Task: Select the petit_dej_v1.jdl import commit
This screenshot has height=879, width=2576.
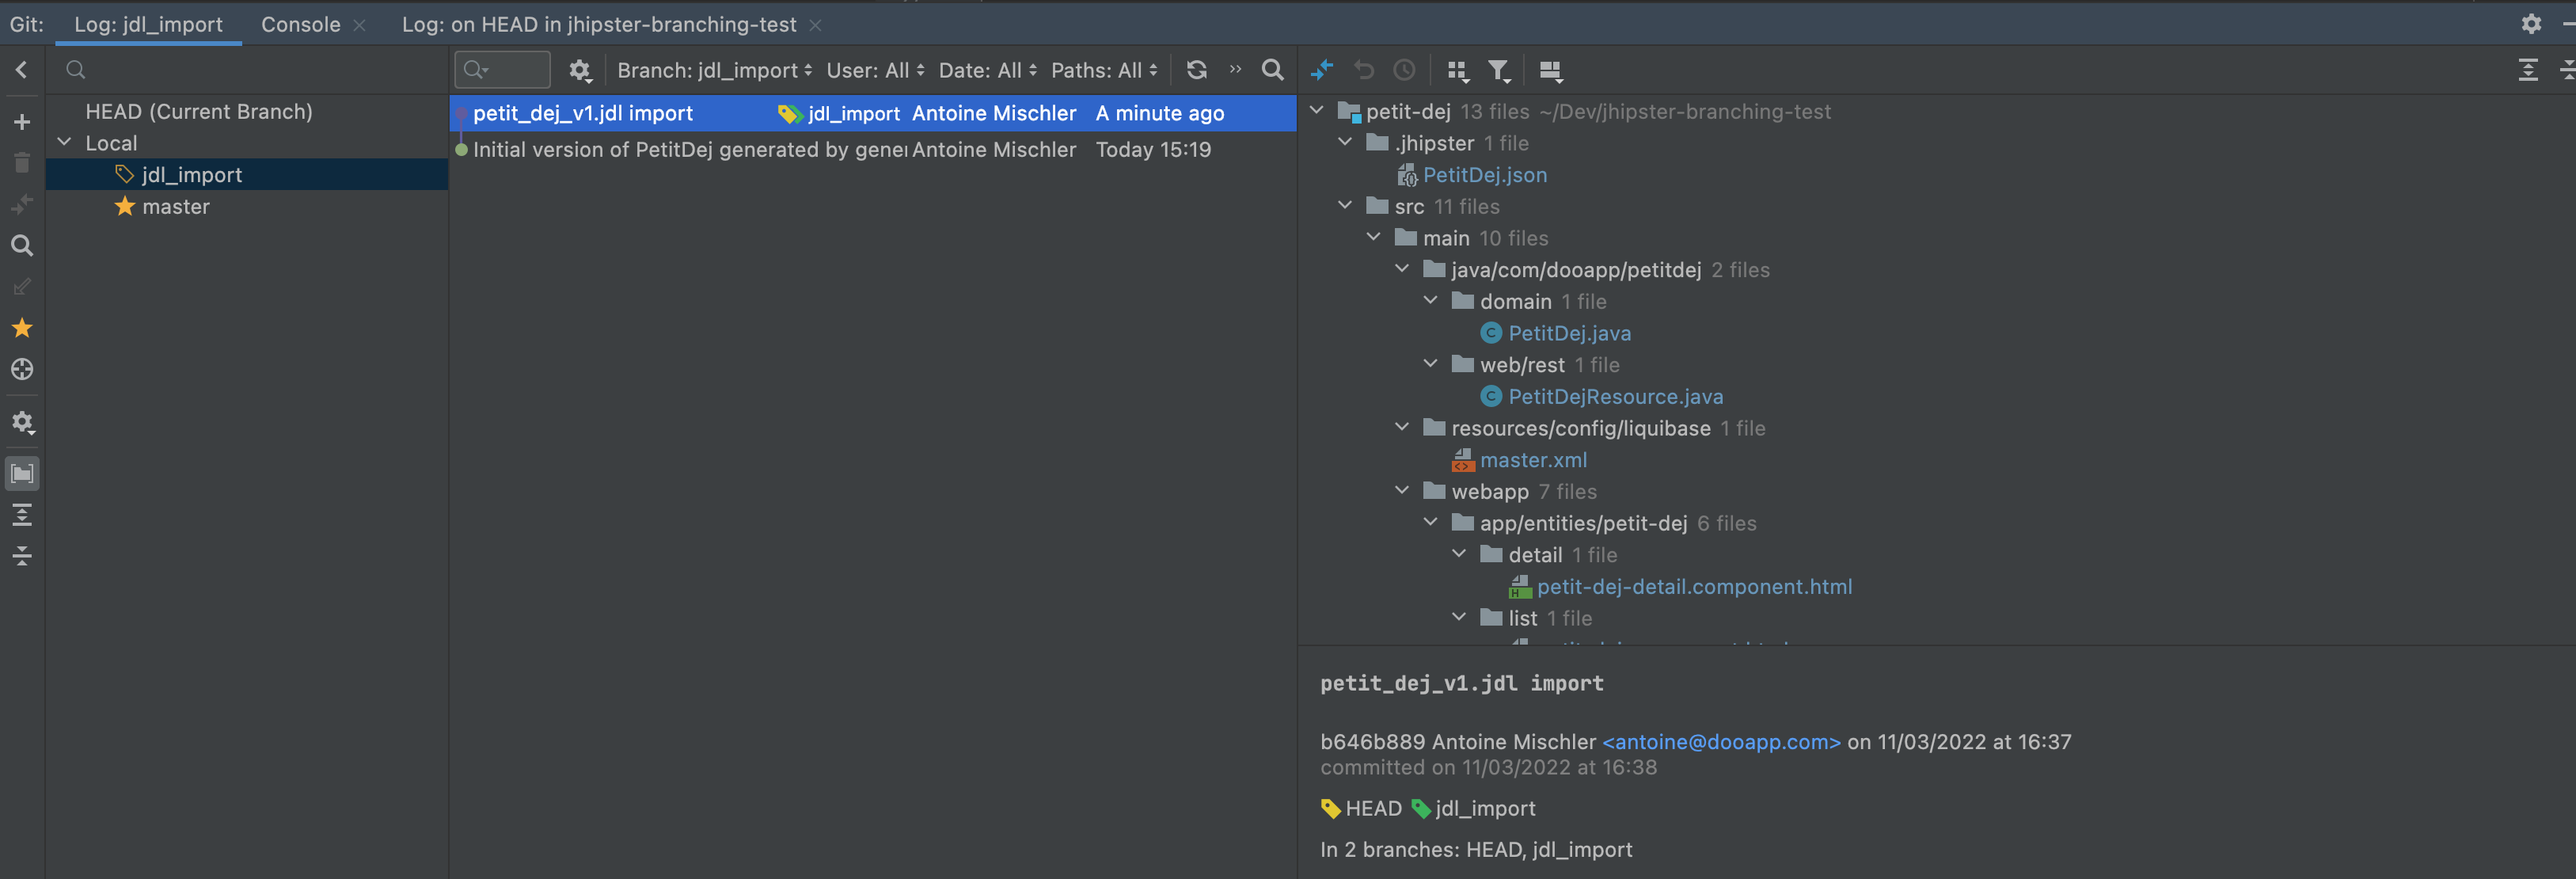Action: click(x=873, y=113)
